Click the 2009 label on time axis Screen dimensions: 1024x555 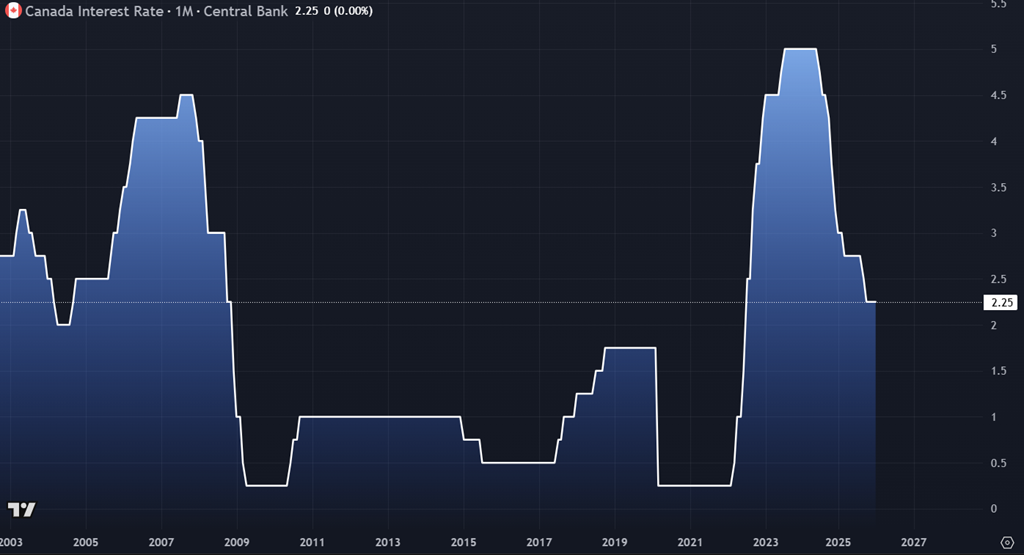(x=237, y=541)
